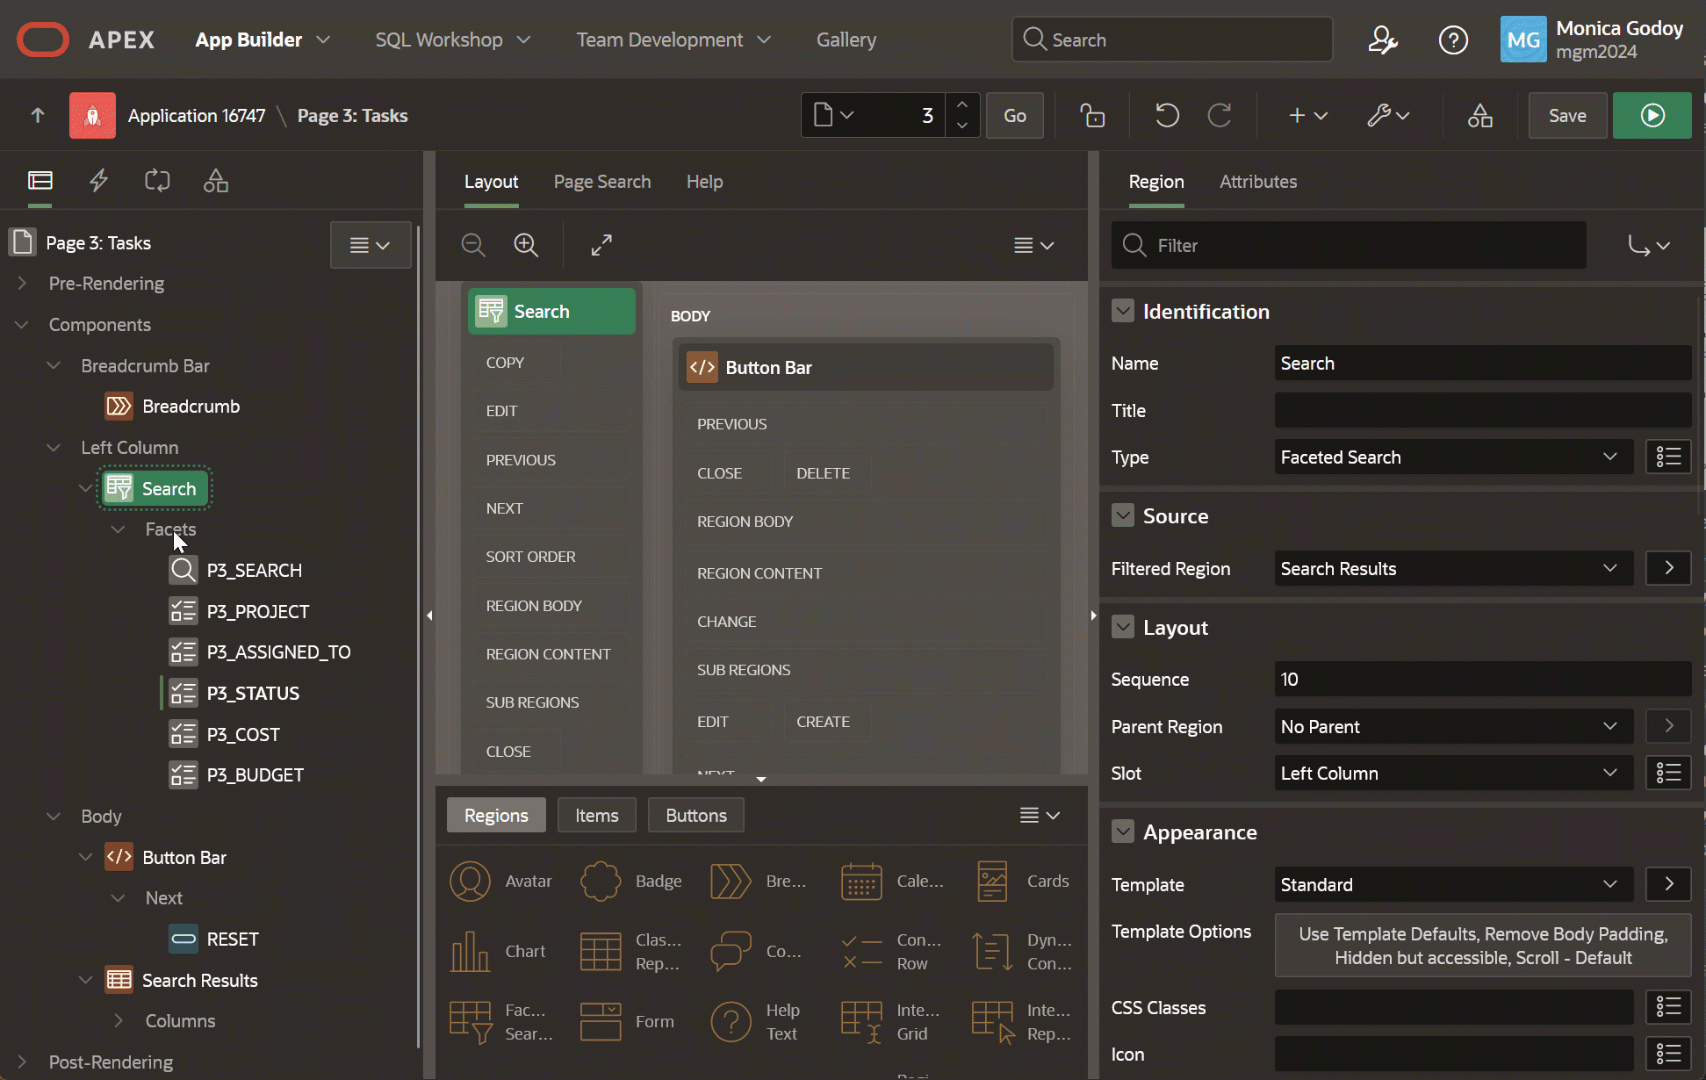Screen dimensions: 1706x1080
Task: Collapse the Appearance section toggle
Action: pos(1123,832)
